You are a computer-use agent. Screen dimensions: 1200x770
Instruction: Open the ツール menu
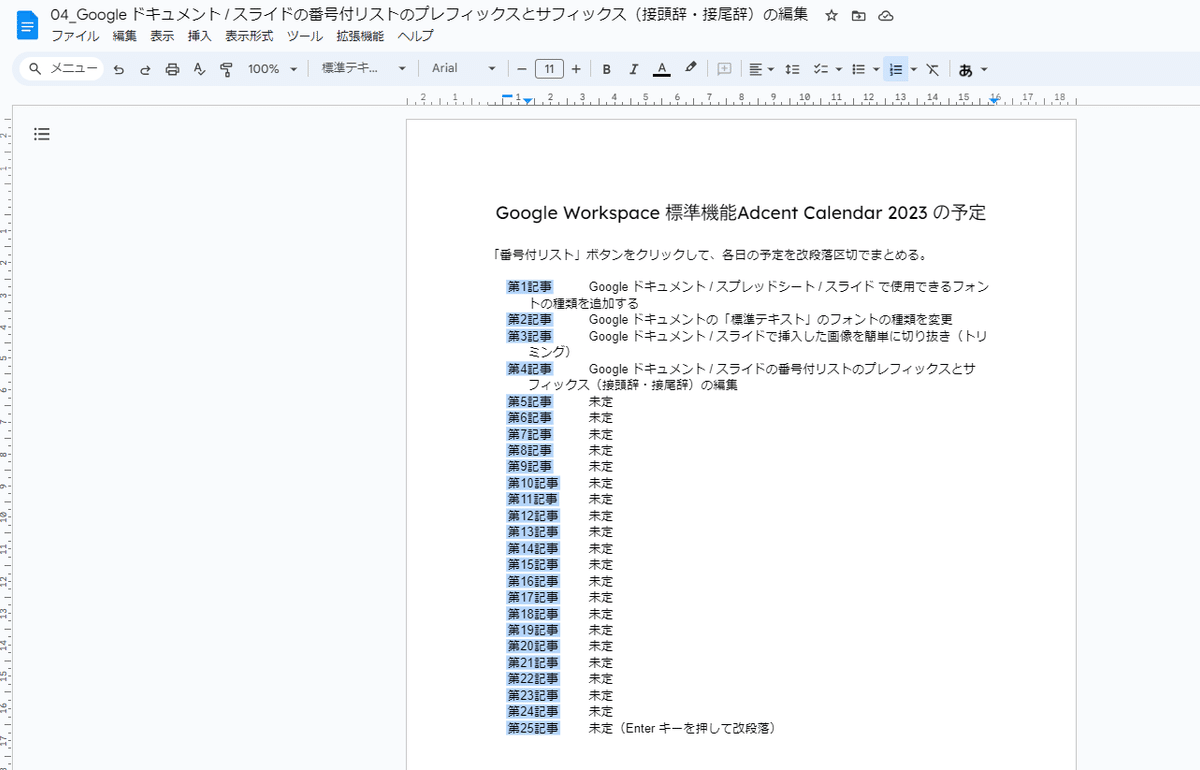coord(305,36)
